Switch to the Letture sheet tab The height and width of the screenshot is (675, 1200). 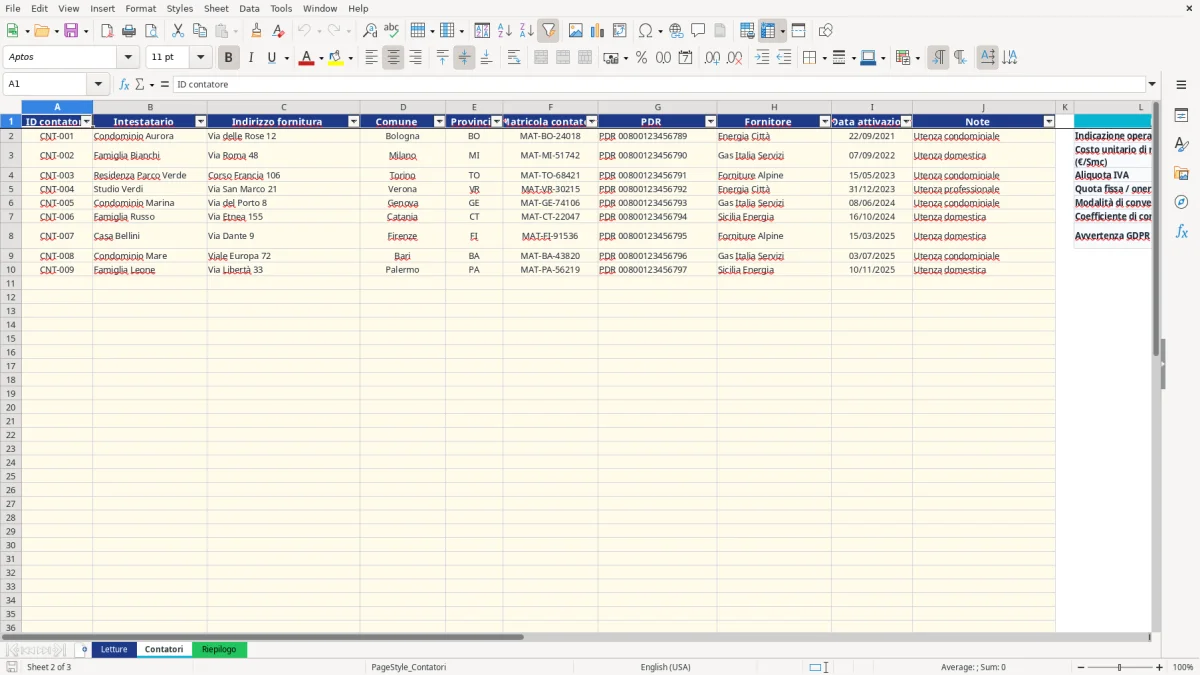[x=114, y=649]
